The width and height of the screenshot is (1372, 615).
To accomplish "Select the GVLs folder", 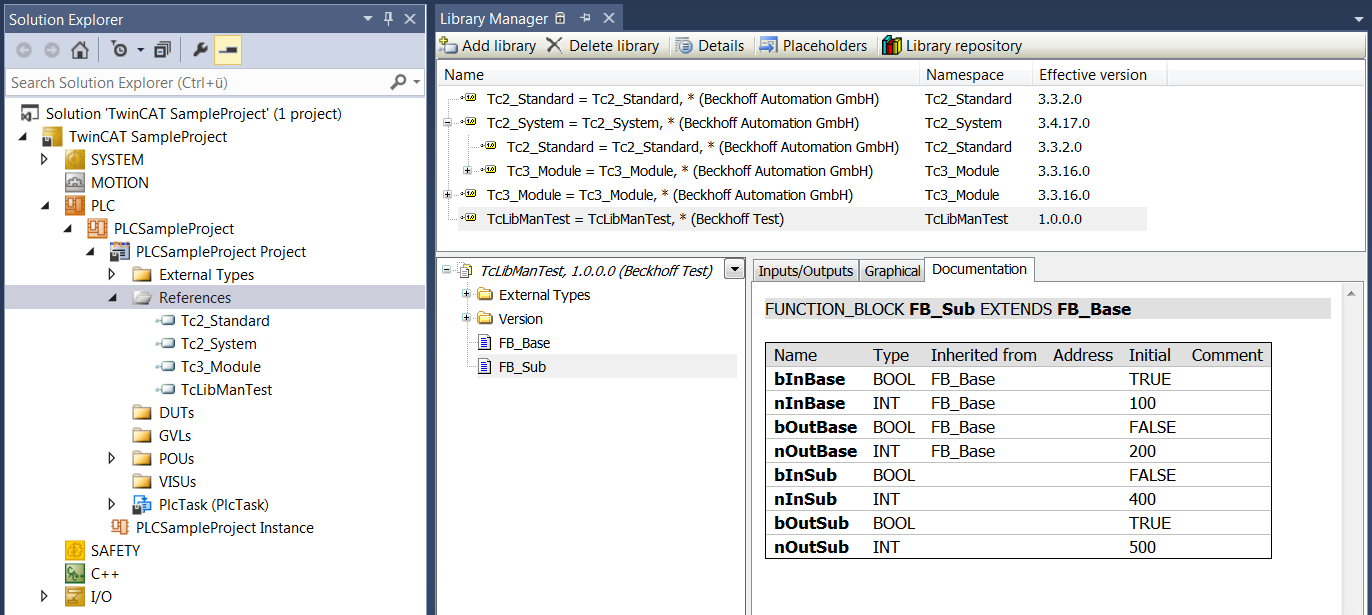I will click(x=174, y=436).
